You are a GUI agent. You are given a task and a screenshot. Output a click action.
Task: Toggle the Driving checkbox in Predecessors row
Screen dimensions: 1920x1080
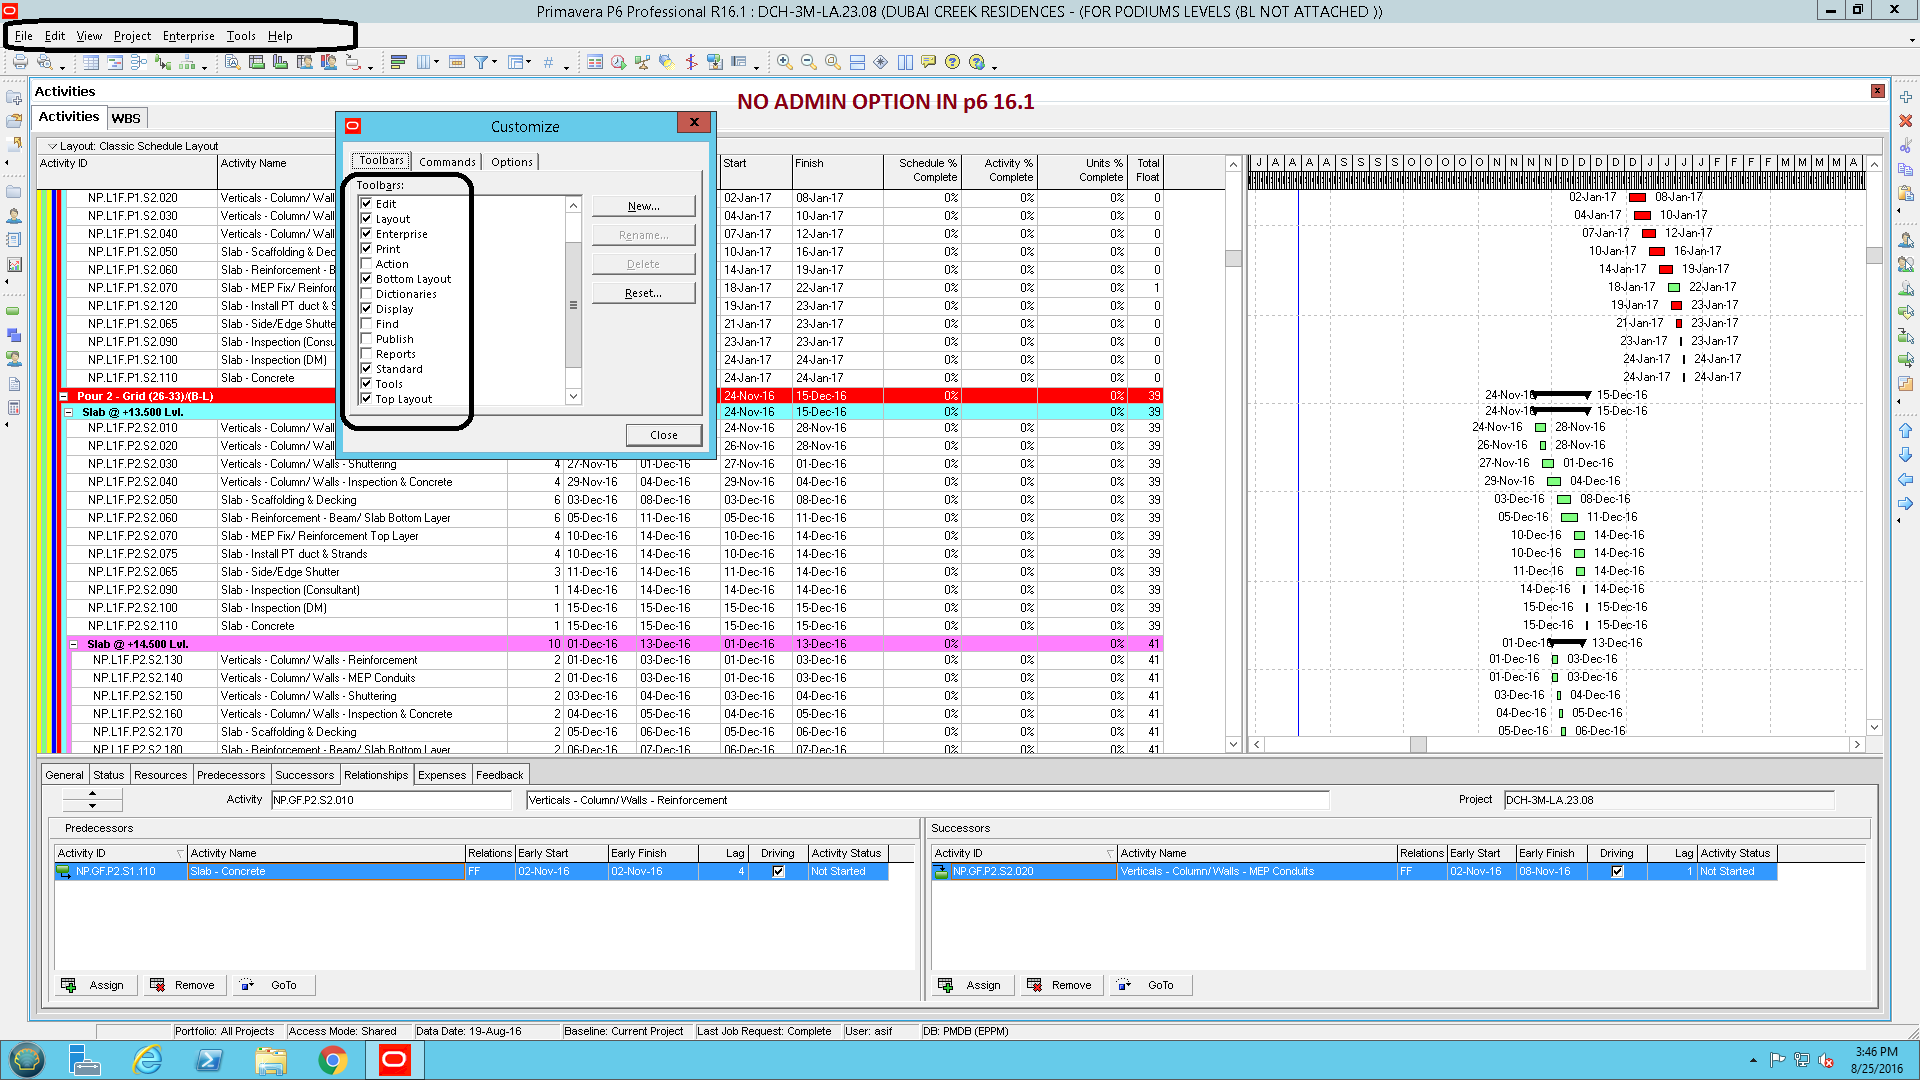779,872
